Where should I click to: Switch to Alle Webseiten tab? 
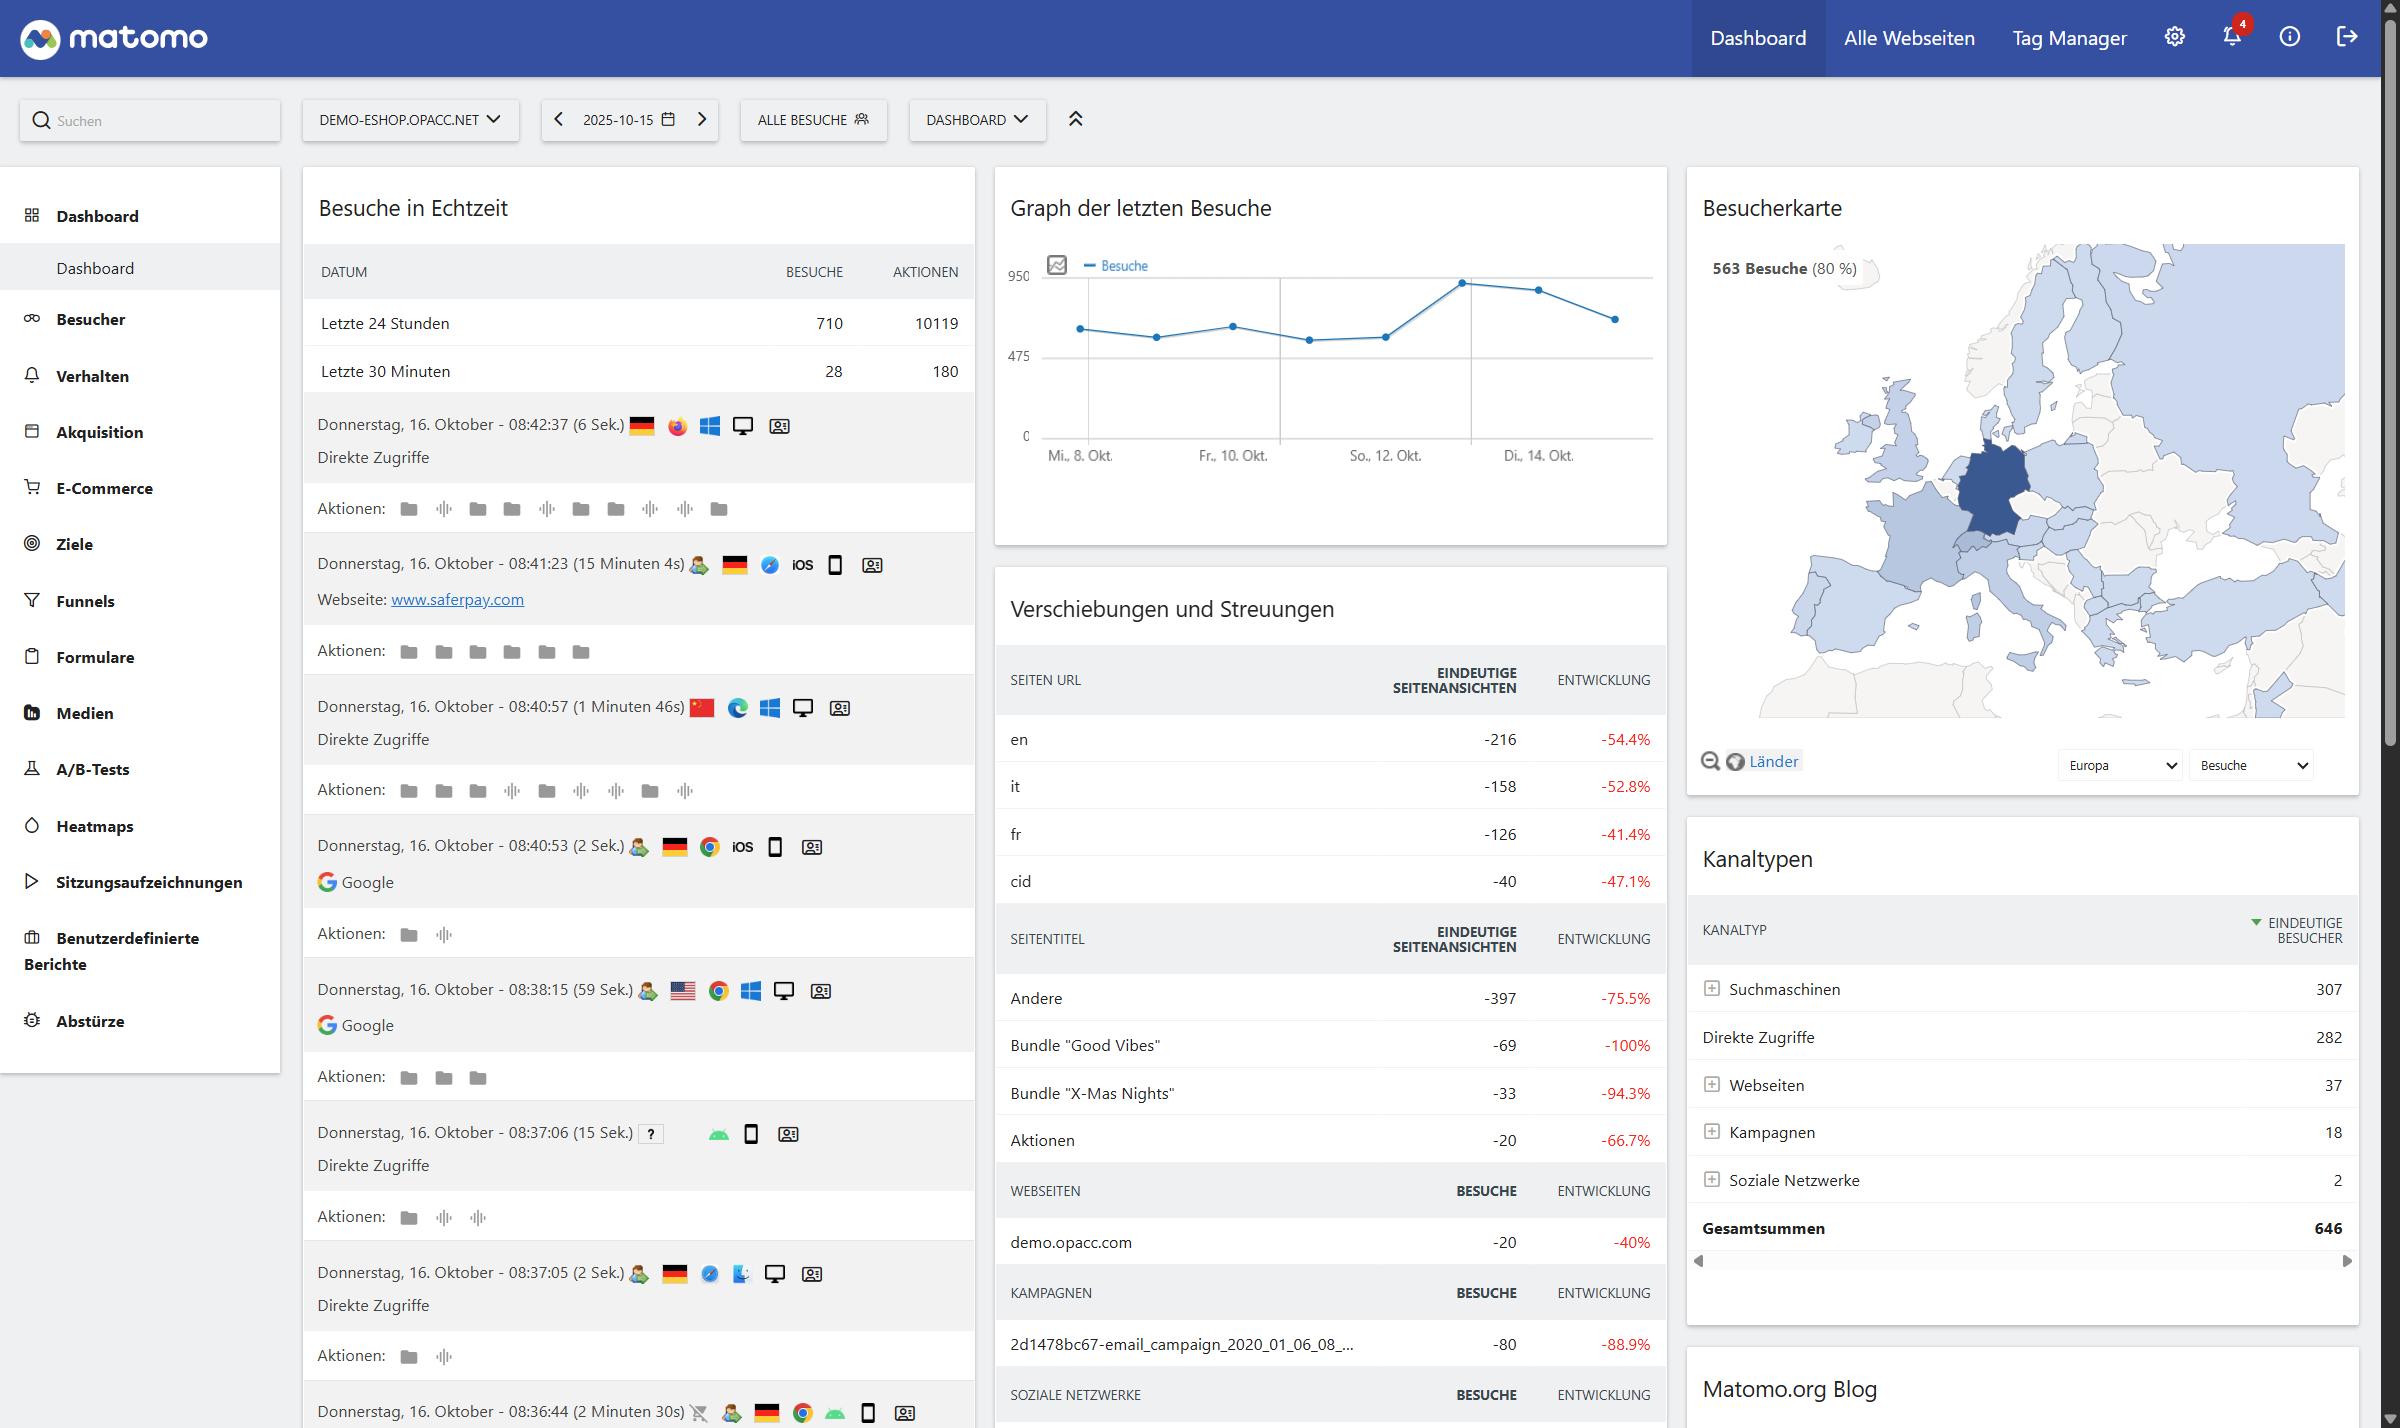(1909, 38)
